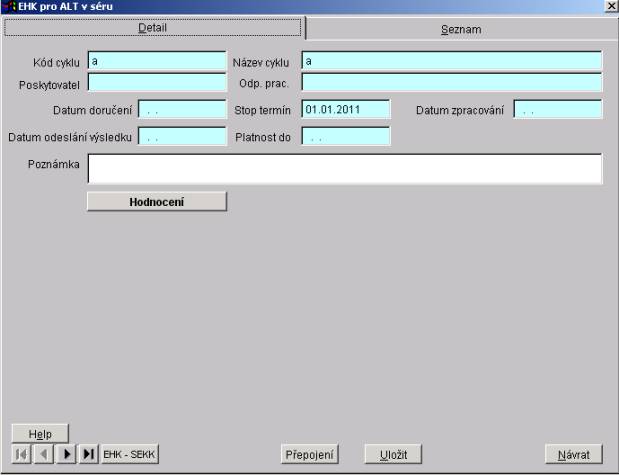Click the EHK - SEKK button
The height and width of the screenshot is (475, 619).
tap(129, 454)
